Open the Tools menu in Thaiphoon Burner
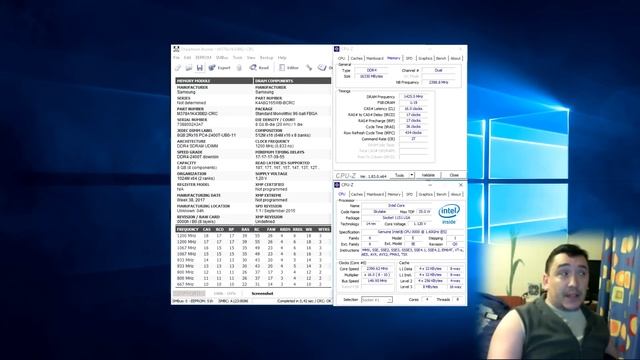This screenshot has height=360, width=640. (238, 58)
